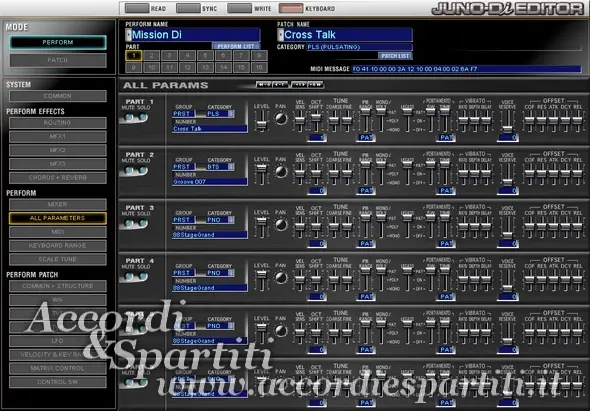590x411 pixels.
Task: Click the PLS (PULSATING) category field
Action: pos(359,47)
